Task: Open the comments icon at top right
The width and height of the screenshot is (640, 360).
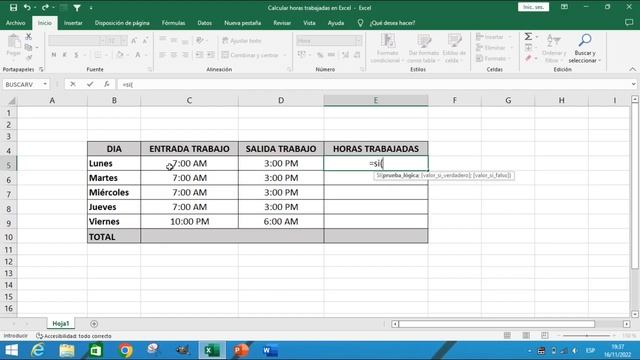Action: pyautogui.click(x=629, y=23)
